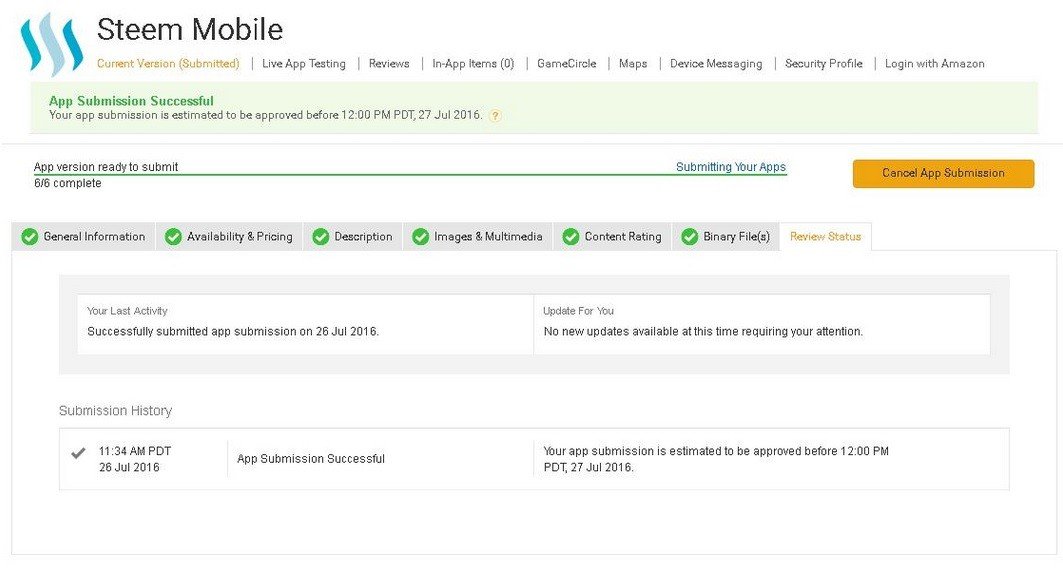Open Live App Testing
Screen dimensions: 1063x573
304,64
